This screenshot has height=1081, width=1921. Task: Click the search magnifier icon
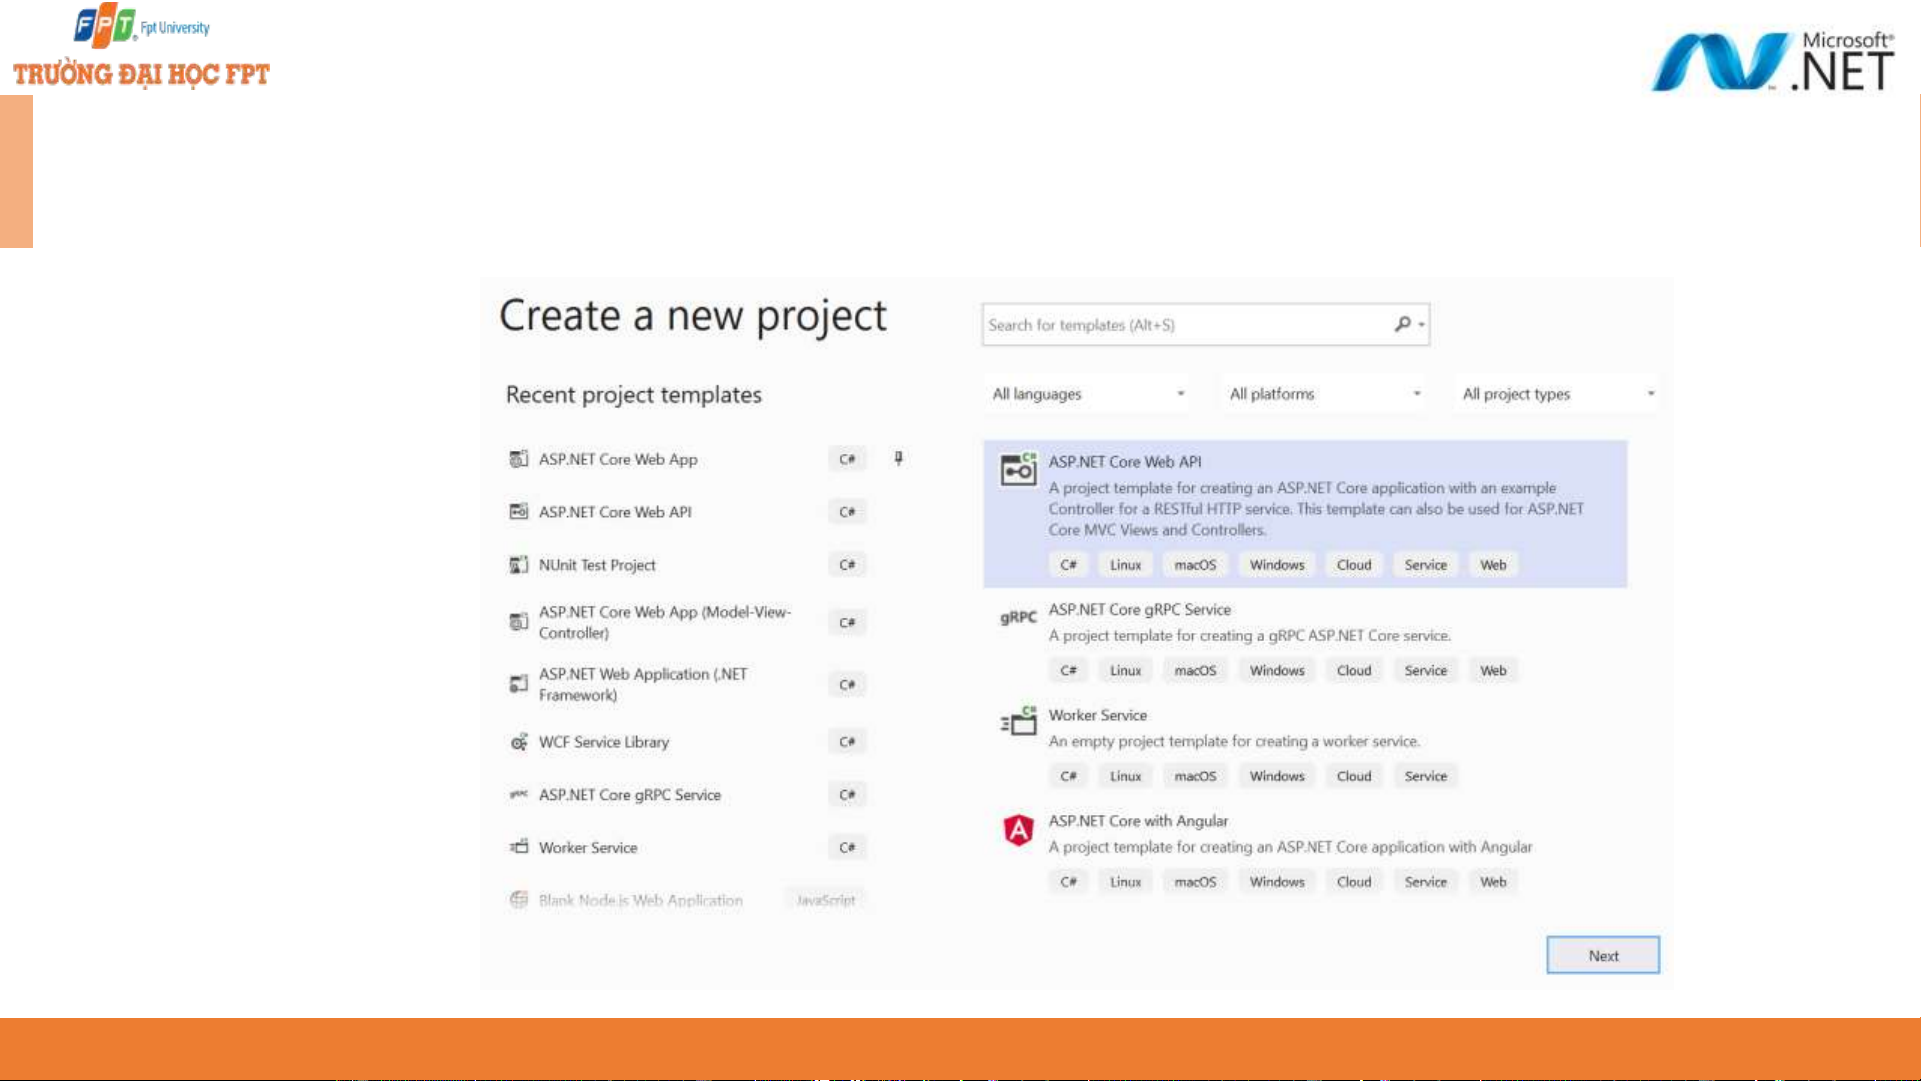[1403, 324]
